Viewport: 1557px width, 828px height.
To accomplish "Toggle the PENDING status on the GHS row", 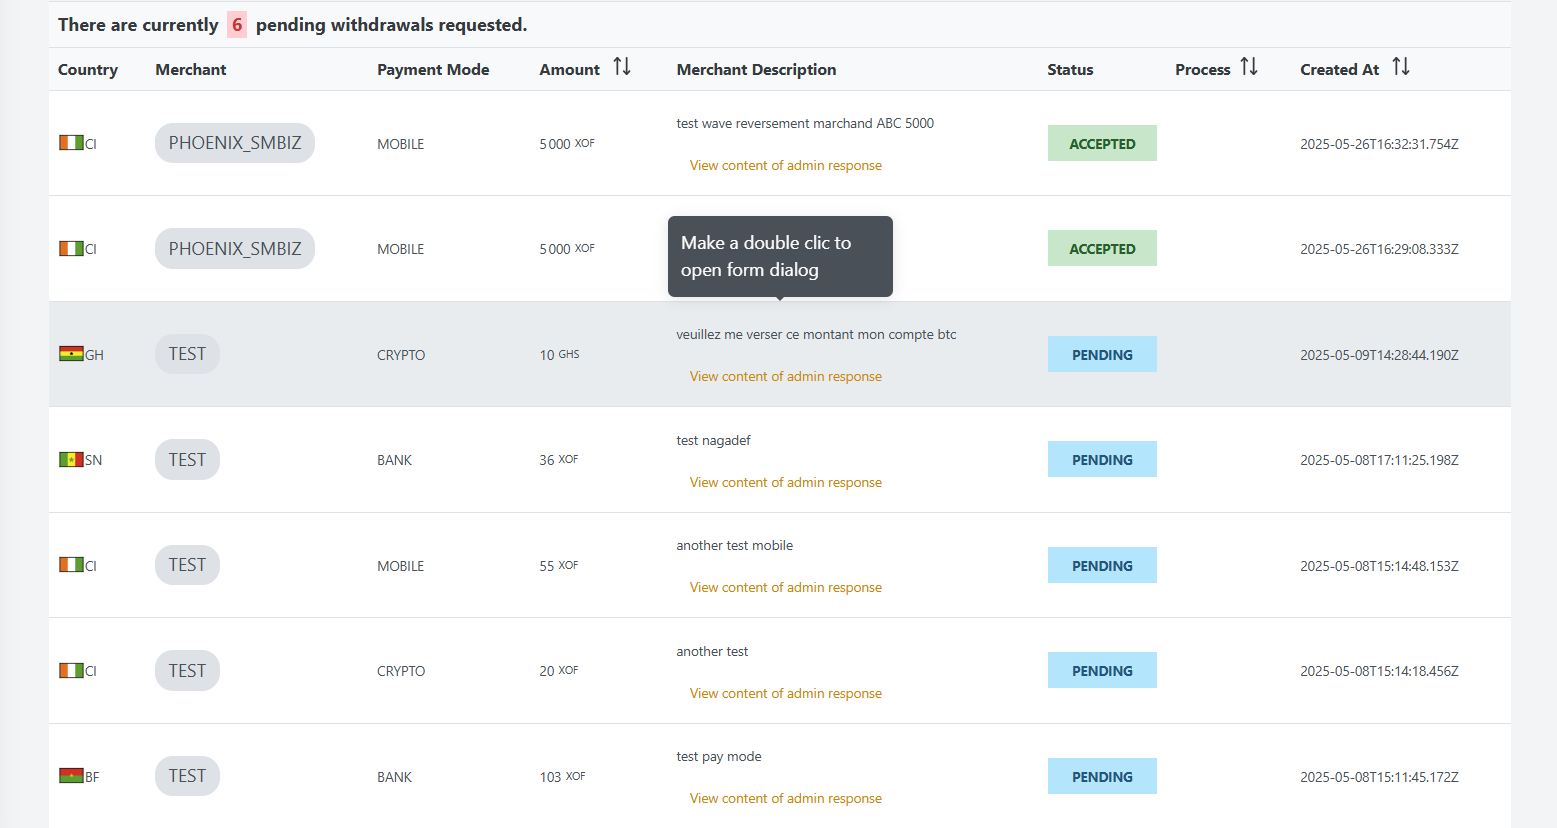I will click(x=1102, y=353).
